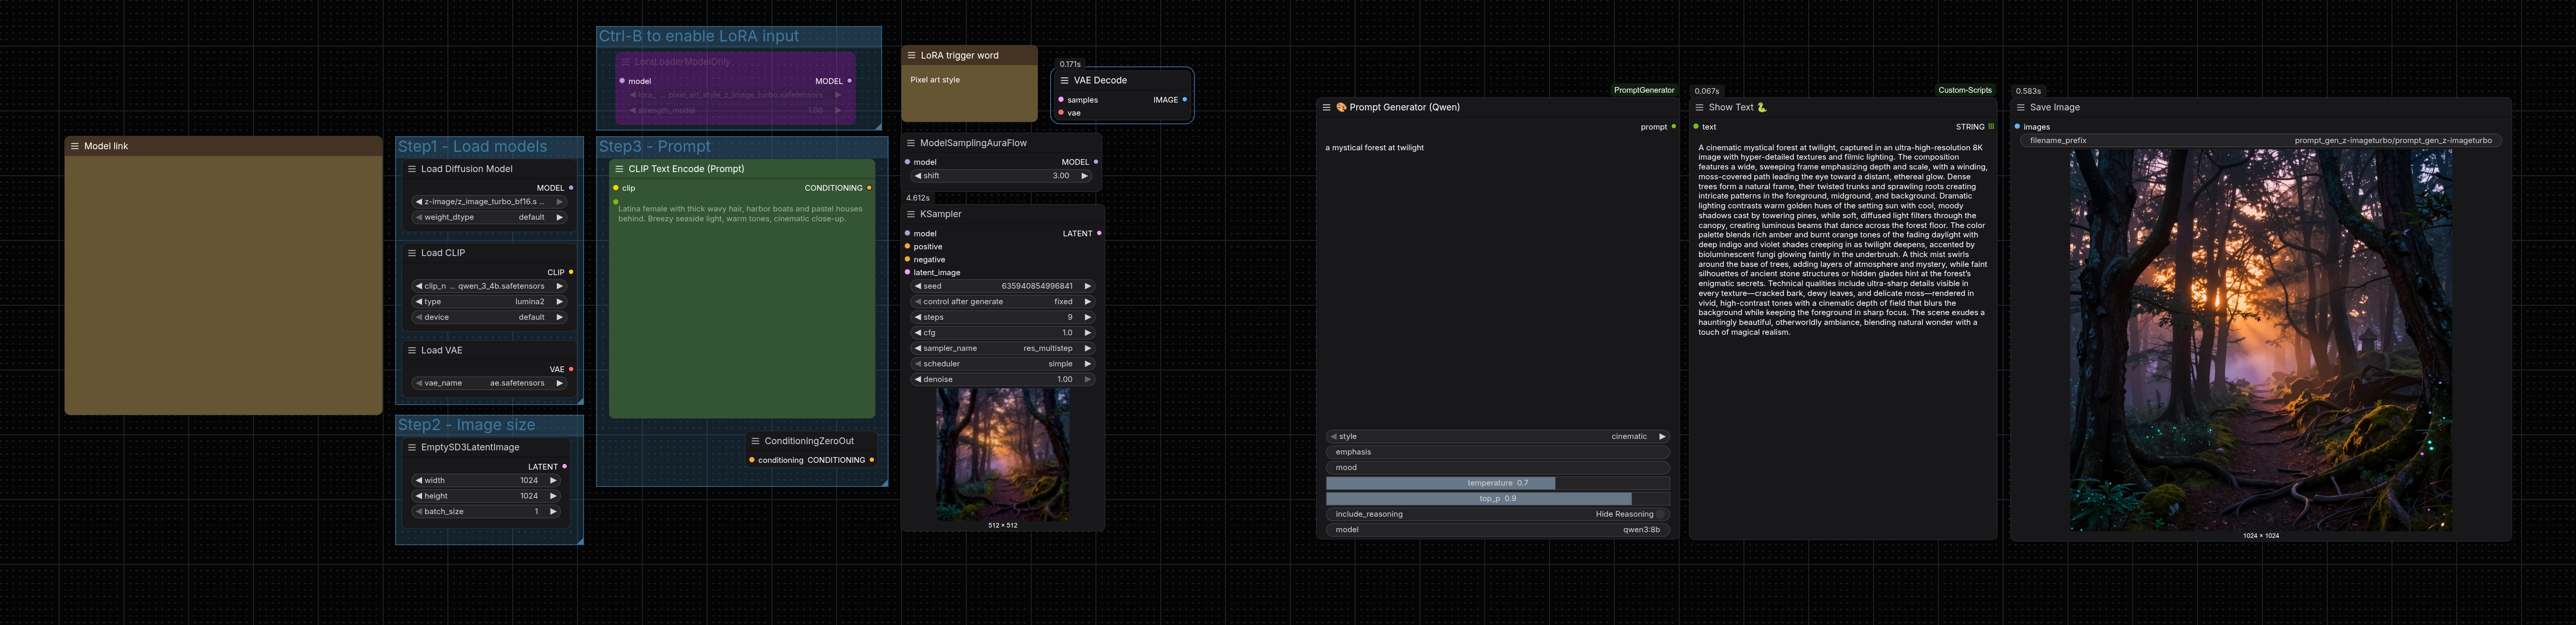Click the 'Pixel art style' note text
The height and width of the screenshot is (625, 2576).
(x=935, y=80)
